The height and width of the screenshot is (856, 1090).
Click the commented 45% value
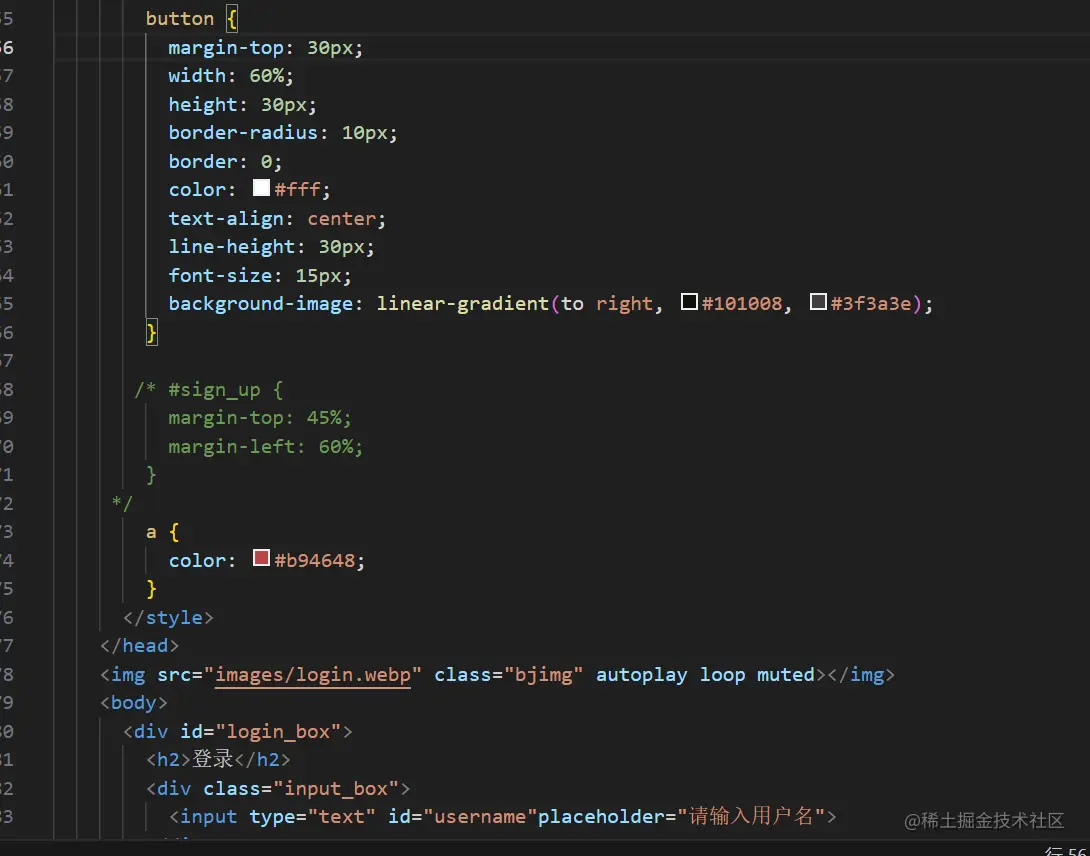[324, 418]
